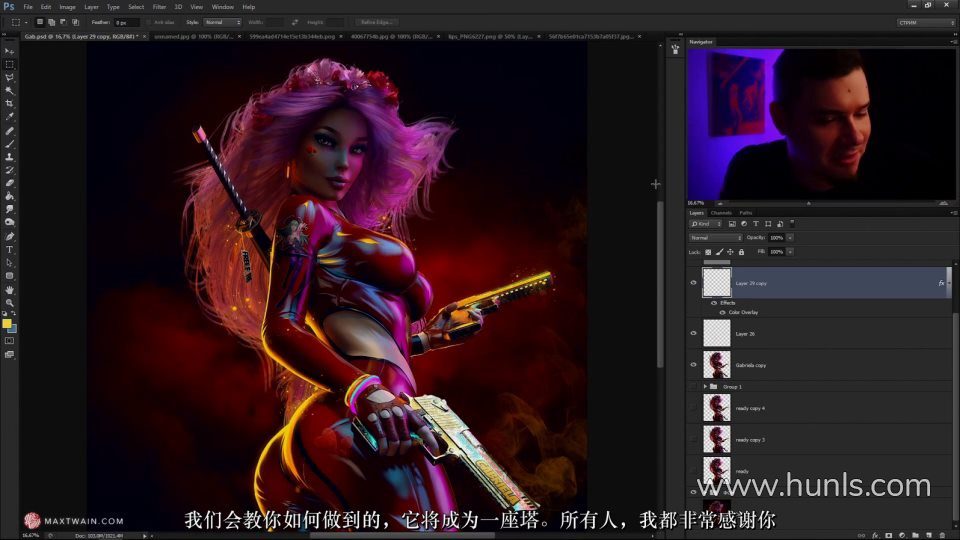Select the History Brush tool
This screenshot has width=960, height=540.
pos(9,170)
